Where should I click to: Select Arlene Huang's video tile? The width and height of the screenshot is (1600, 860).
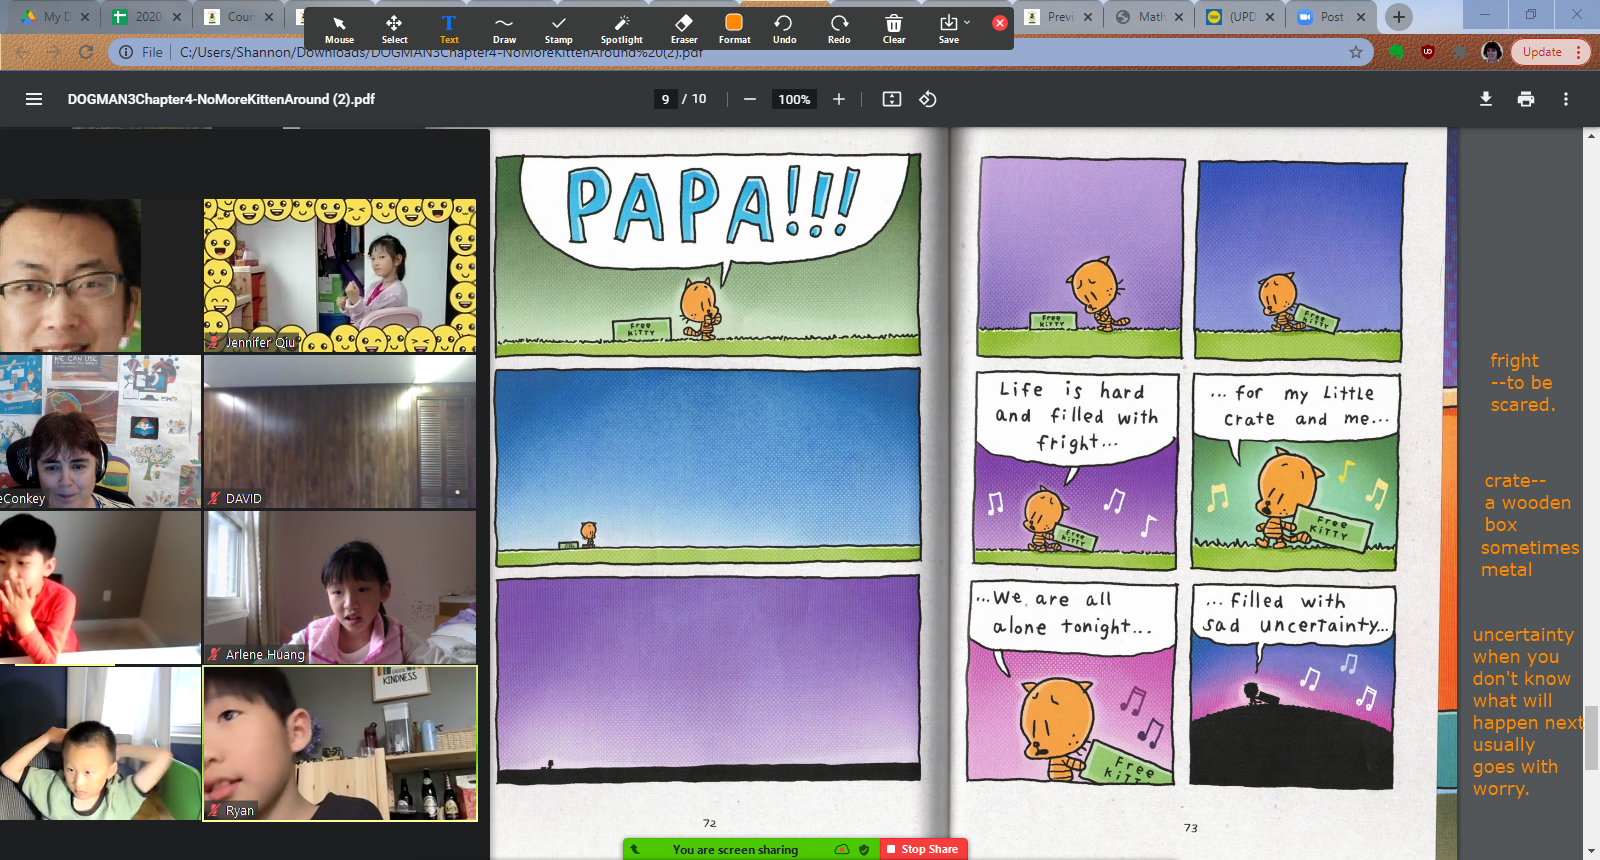(x=340, y=587)
